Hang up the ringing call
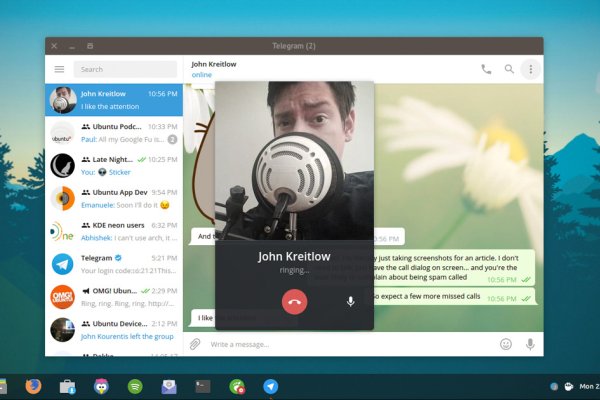This screenshot has height=400, width=600. pyautogui.click(x=294, y=300)
